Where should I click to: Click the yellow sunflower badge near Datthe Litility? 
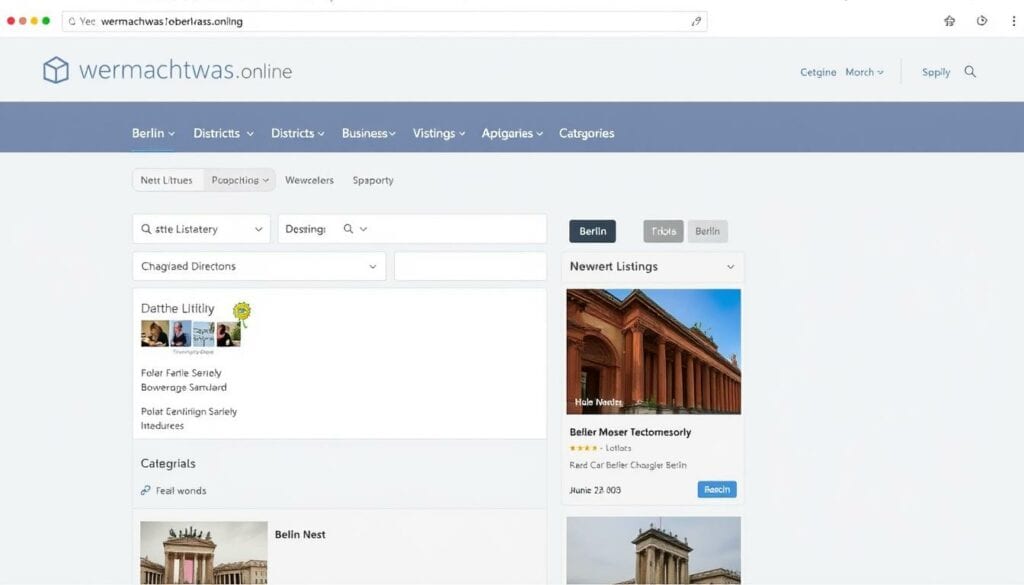(x=241, y=312)
